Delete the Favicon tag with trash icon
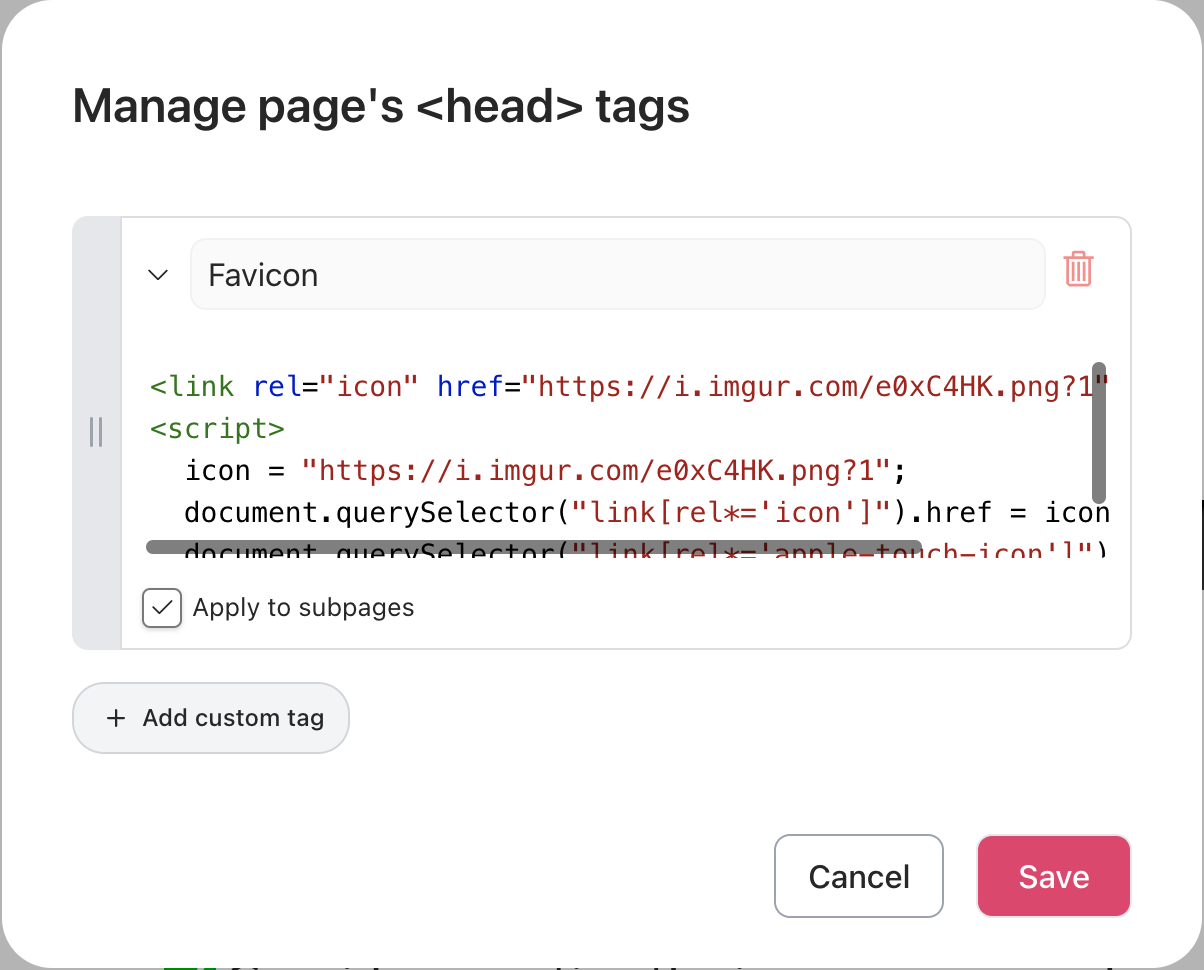Viewport: 1204px width, 970px height. coord(1078,270)
